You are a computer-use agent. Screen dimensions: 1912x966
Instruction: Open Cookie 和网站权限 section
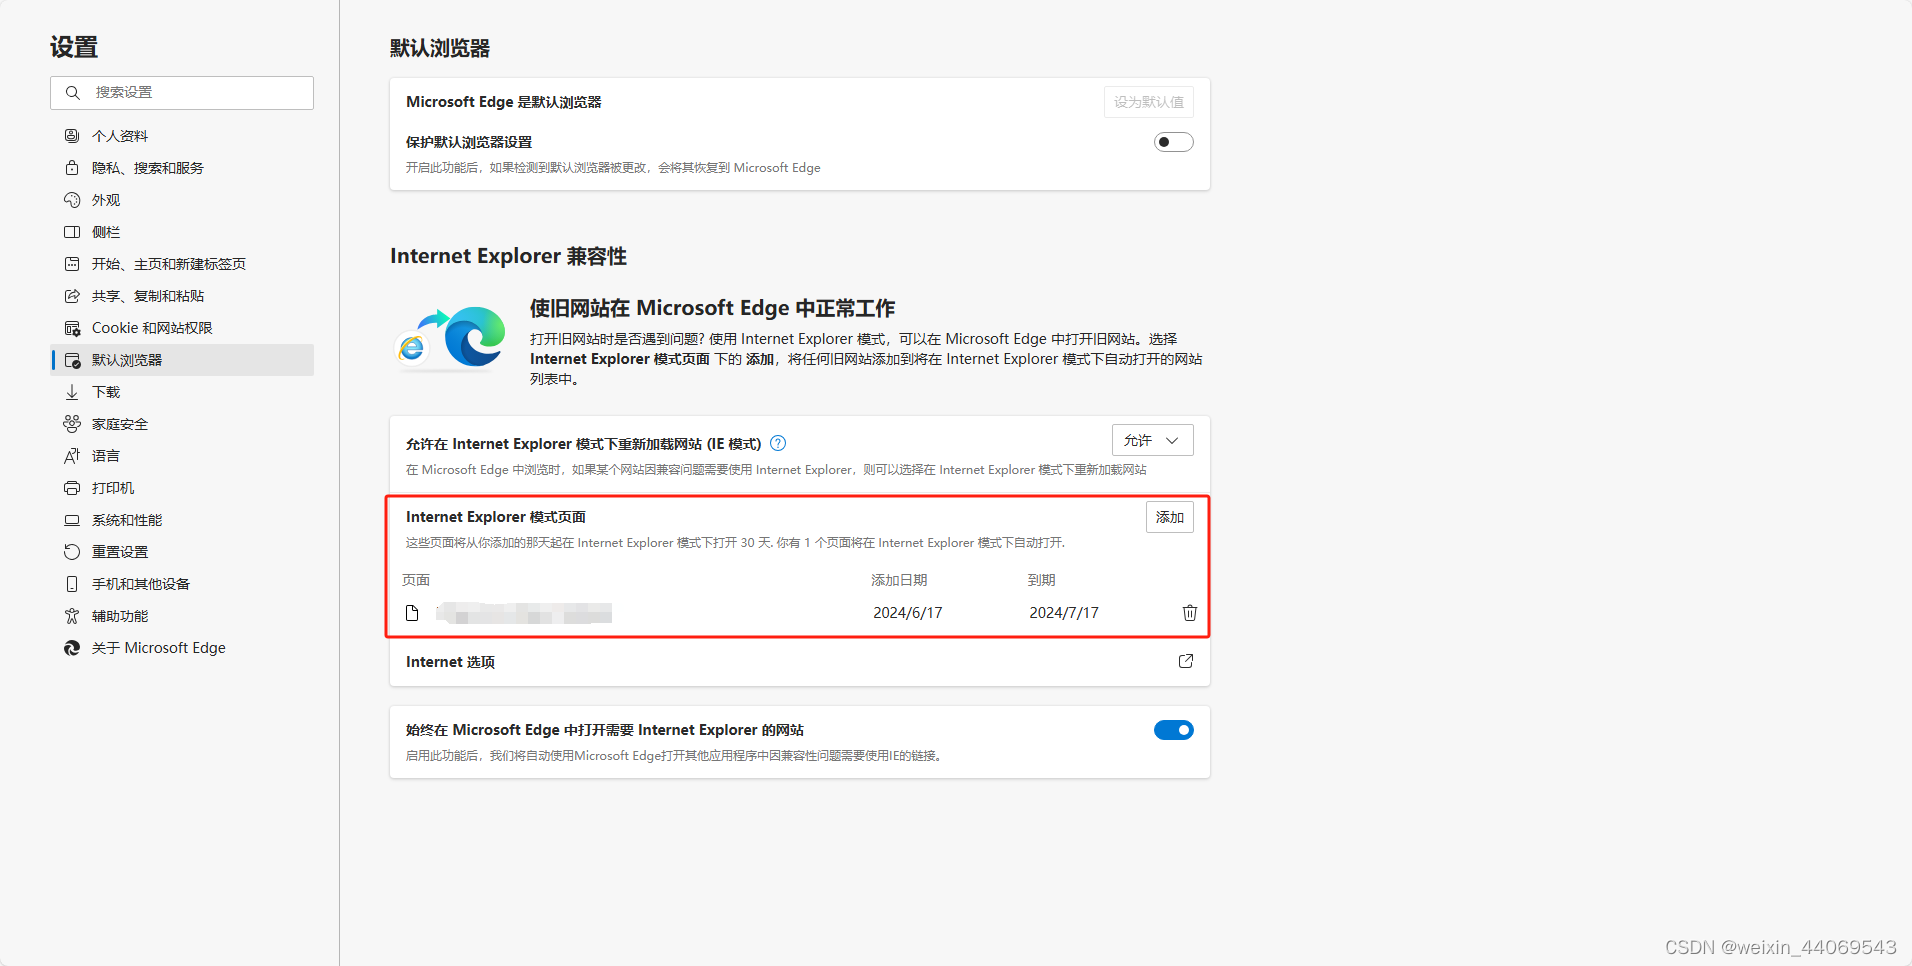pos(182,328)
